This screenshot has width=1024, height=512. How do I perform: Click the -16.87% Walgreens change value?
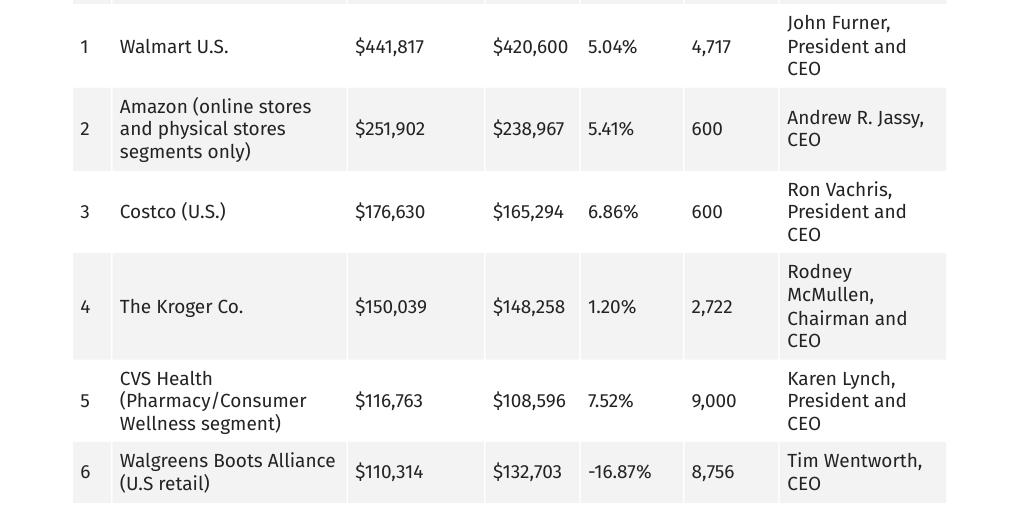click(x=619, y=472)
